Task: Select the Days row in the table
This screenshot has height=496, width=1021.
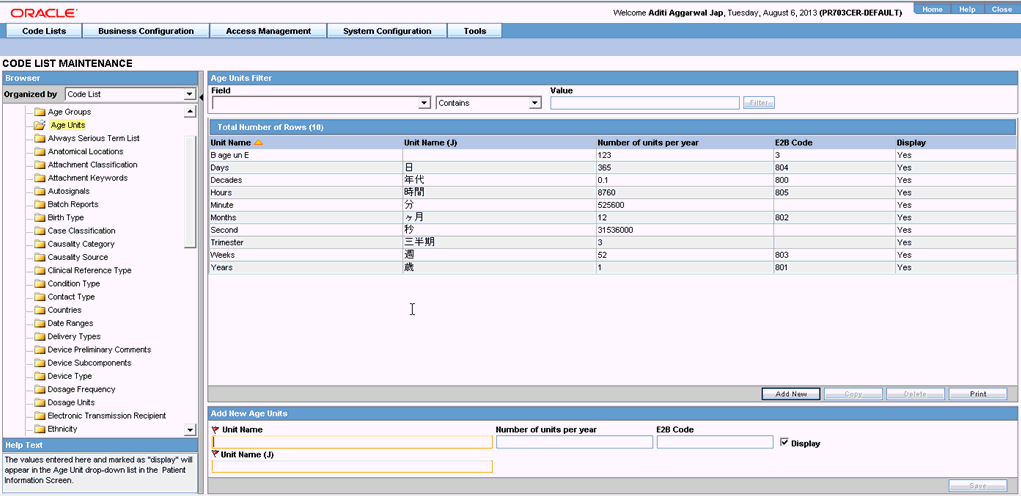Action: click(x=612, y=168)
